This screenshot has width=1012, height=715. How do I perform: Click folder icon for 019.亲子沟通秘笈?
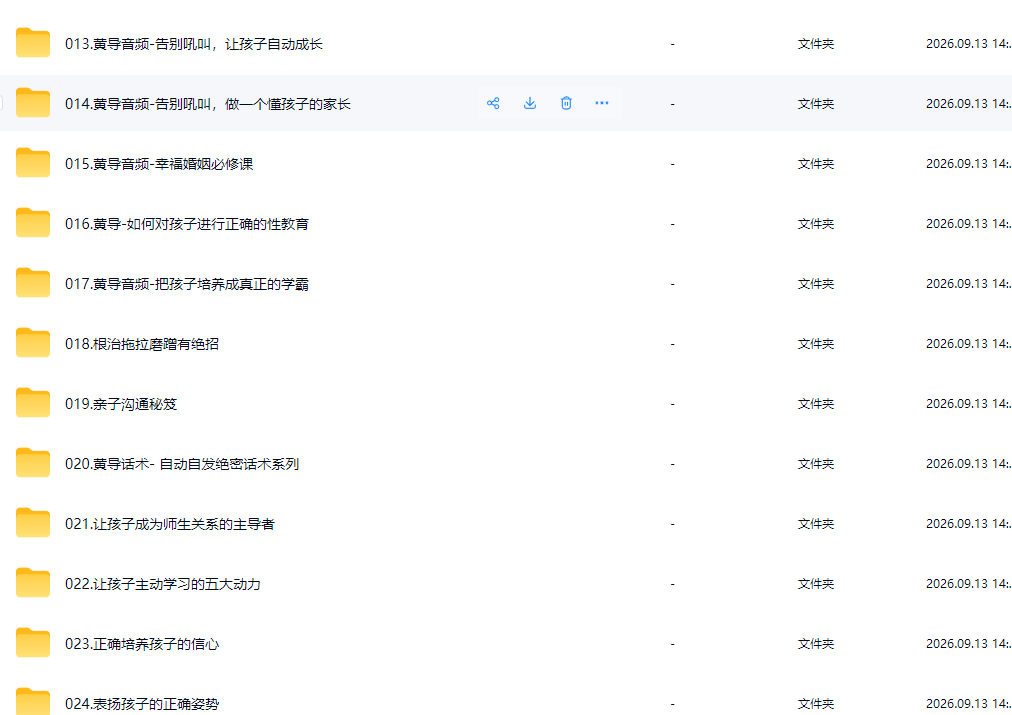coord(33,403)
